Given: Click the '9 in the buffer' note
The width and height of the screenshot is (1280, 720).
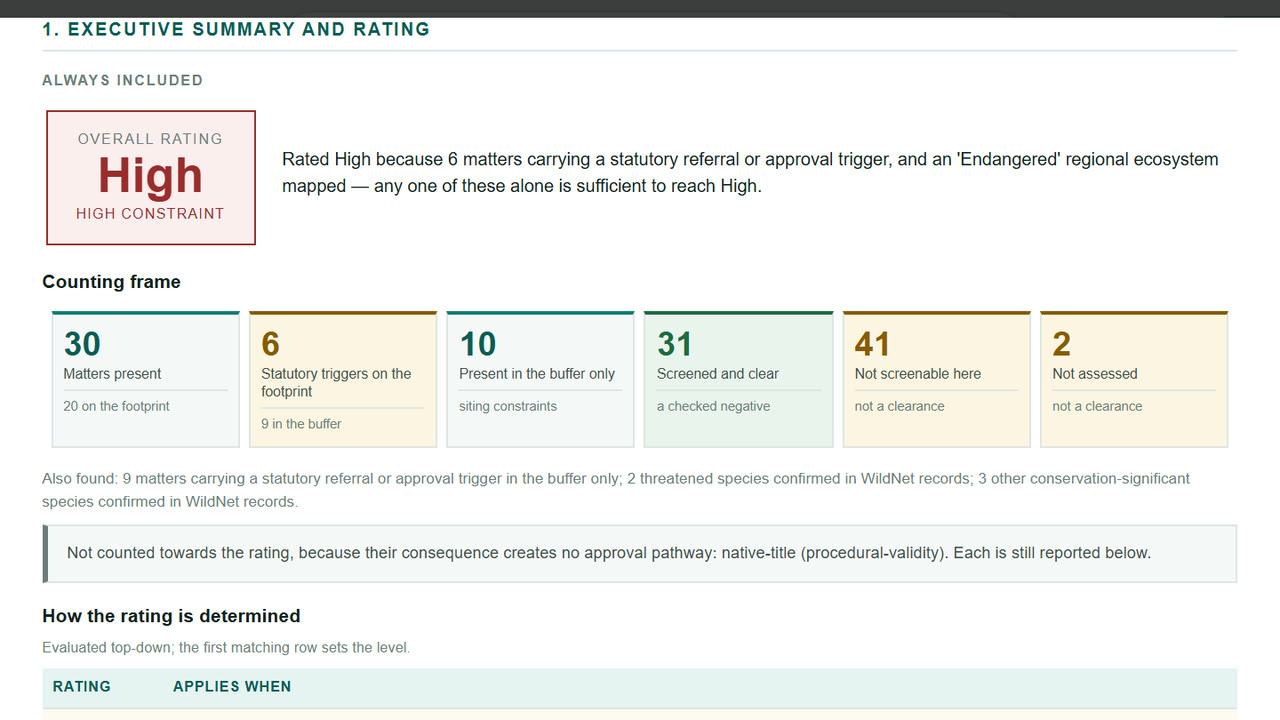Looking at the screenshot, I should [x=301, y=424].
